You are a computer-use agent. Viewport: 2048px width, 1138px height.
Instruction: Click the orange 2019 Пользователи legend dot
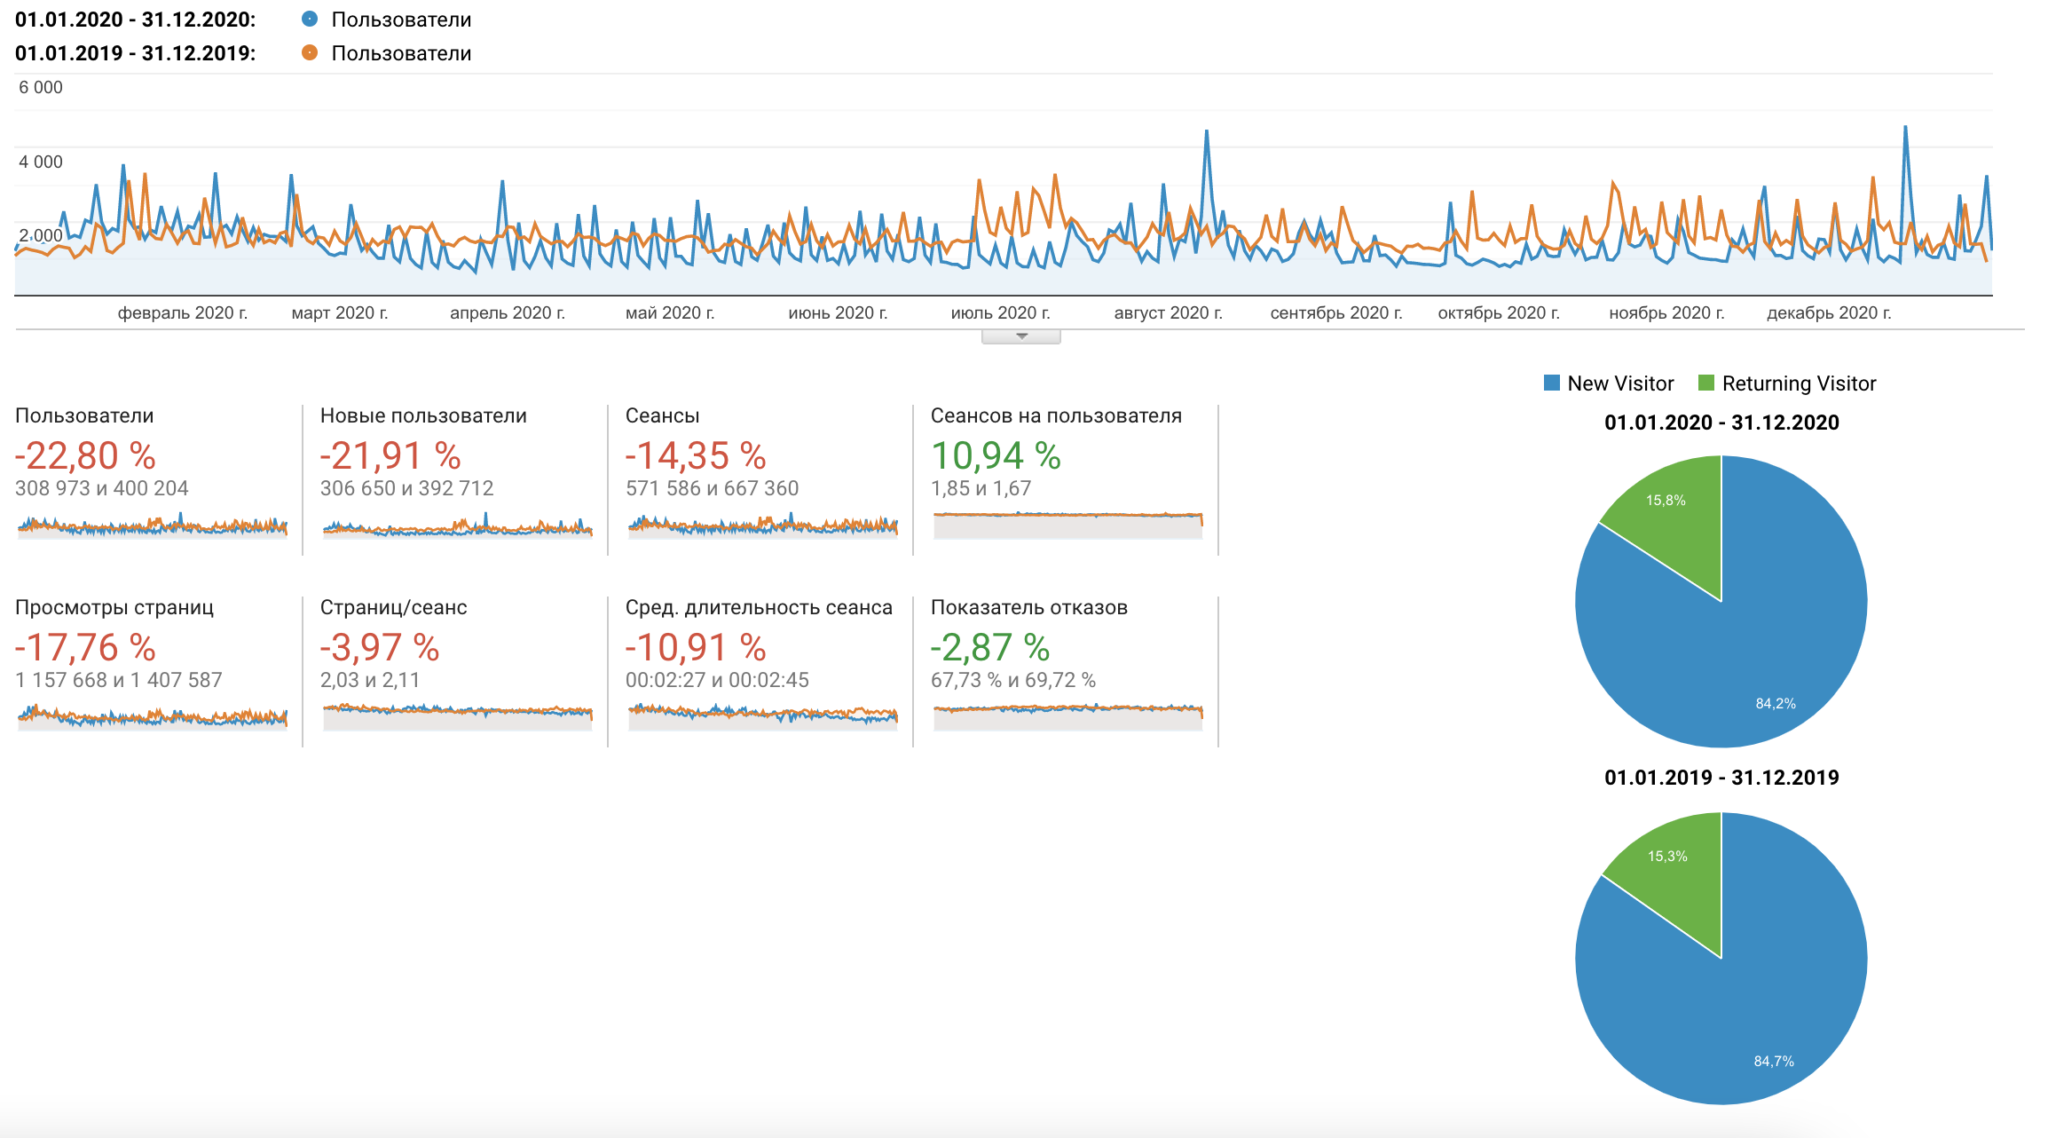tap(310, 52)
